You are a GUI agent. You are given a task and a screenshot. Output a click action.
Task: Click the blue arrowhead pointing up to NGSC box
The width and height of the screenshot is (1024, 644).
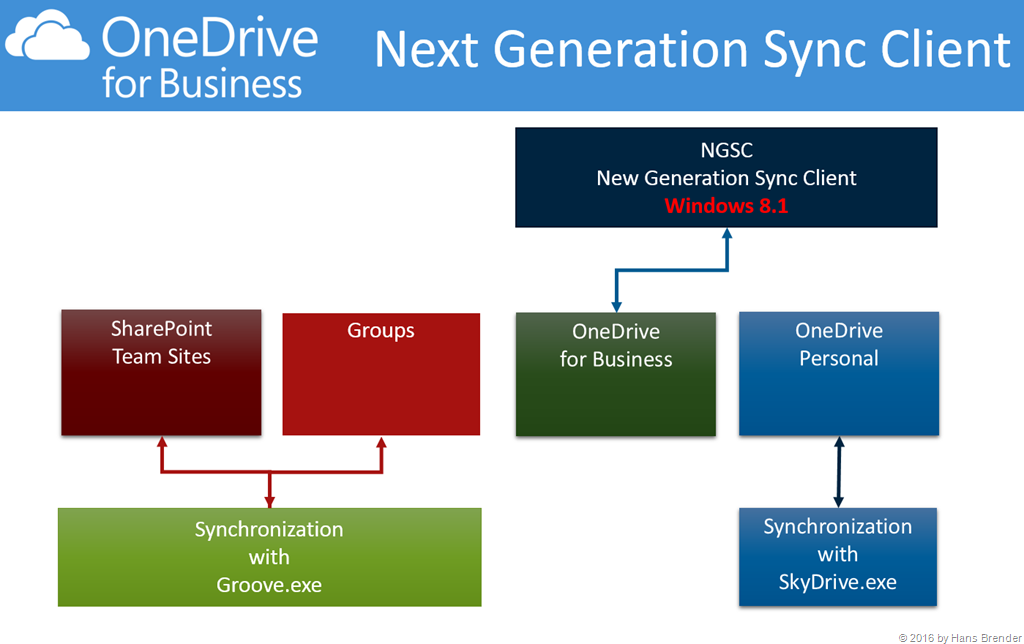tap(727, 235)
